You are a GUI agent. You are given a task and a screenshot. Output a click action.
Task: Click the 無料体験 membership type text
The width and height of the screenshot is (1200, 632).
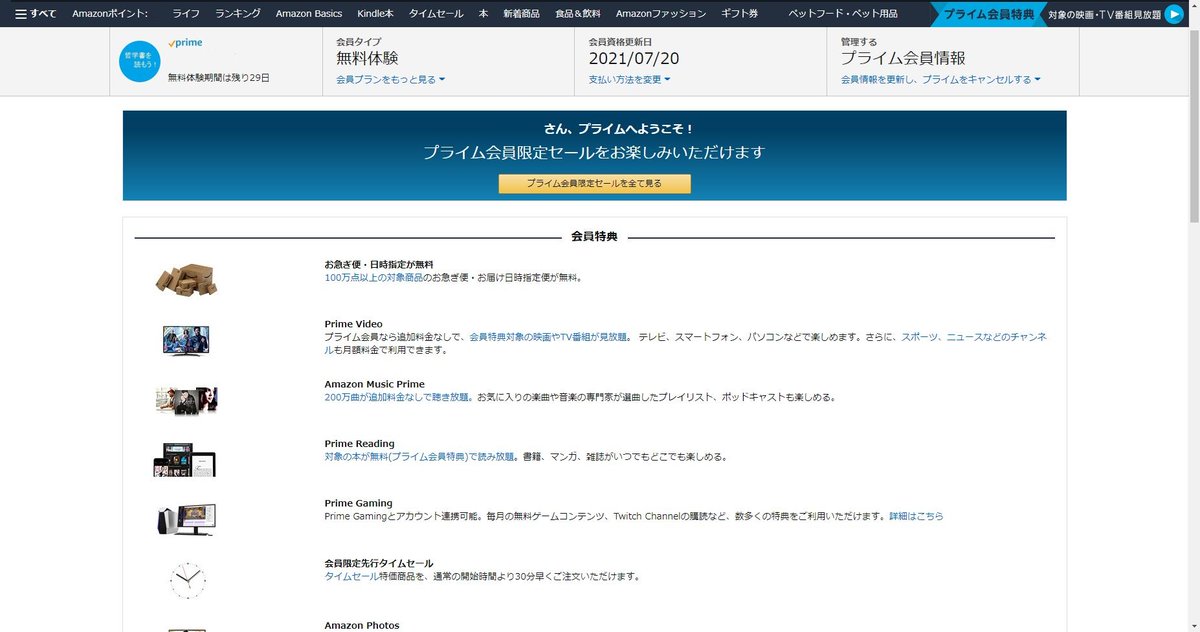click(367, 59)
